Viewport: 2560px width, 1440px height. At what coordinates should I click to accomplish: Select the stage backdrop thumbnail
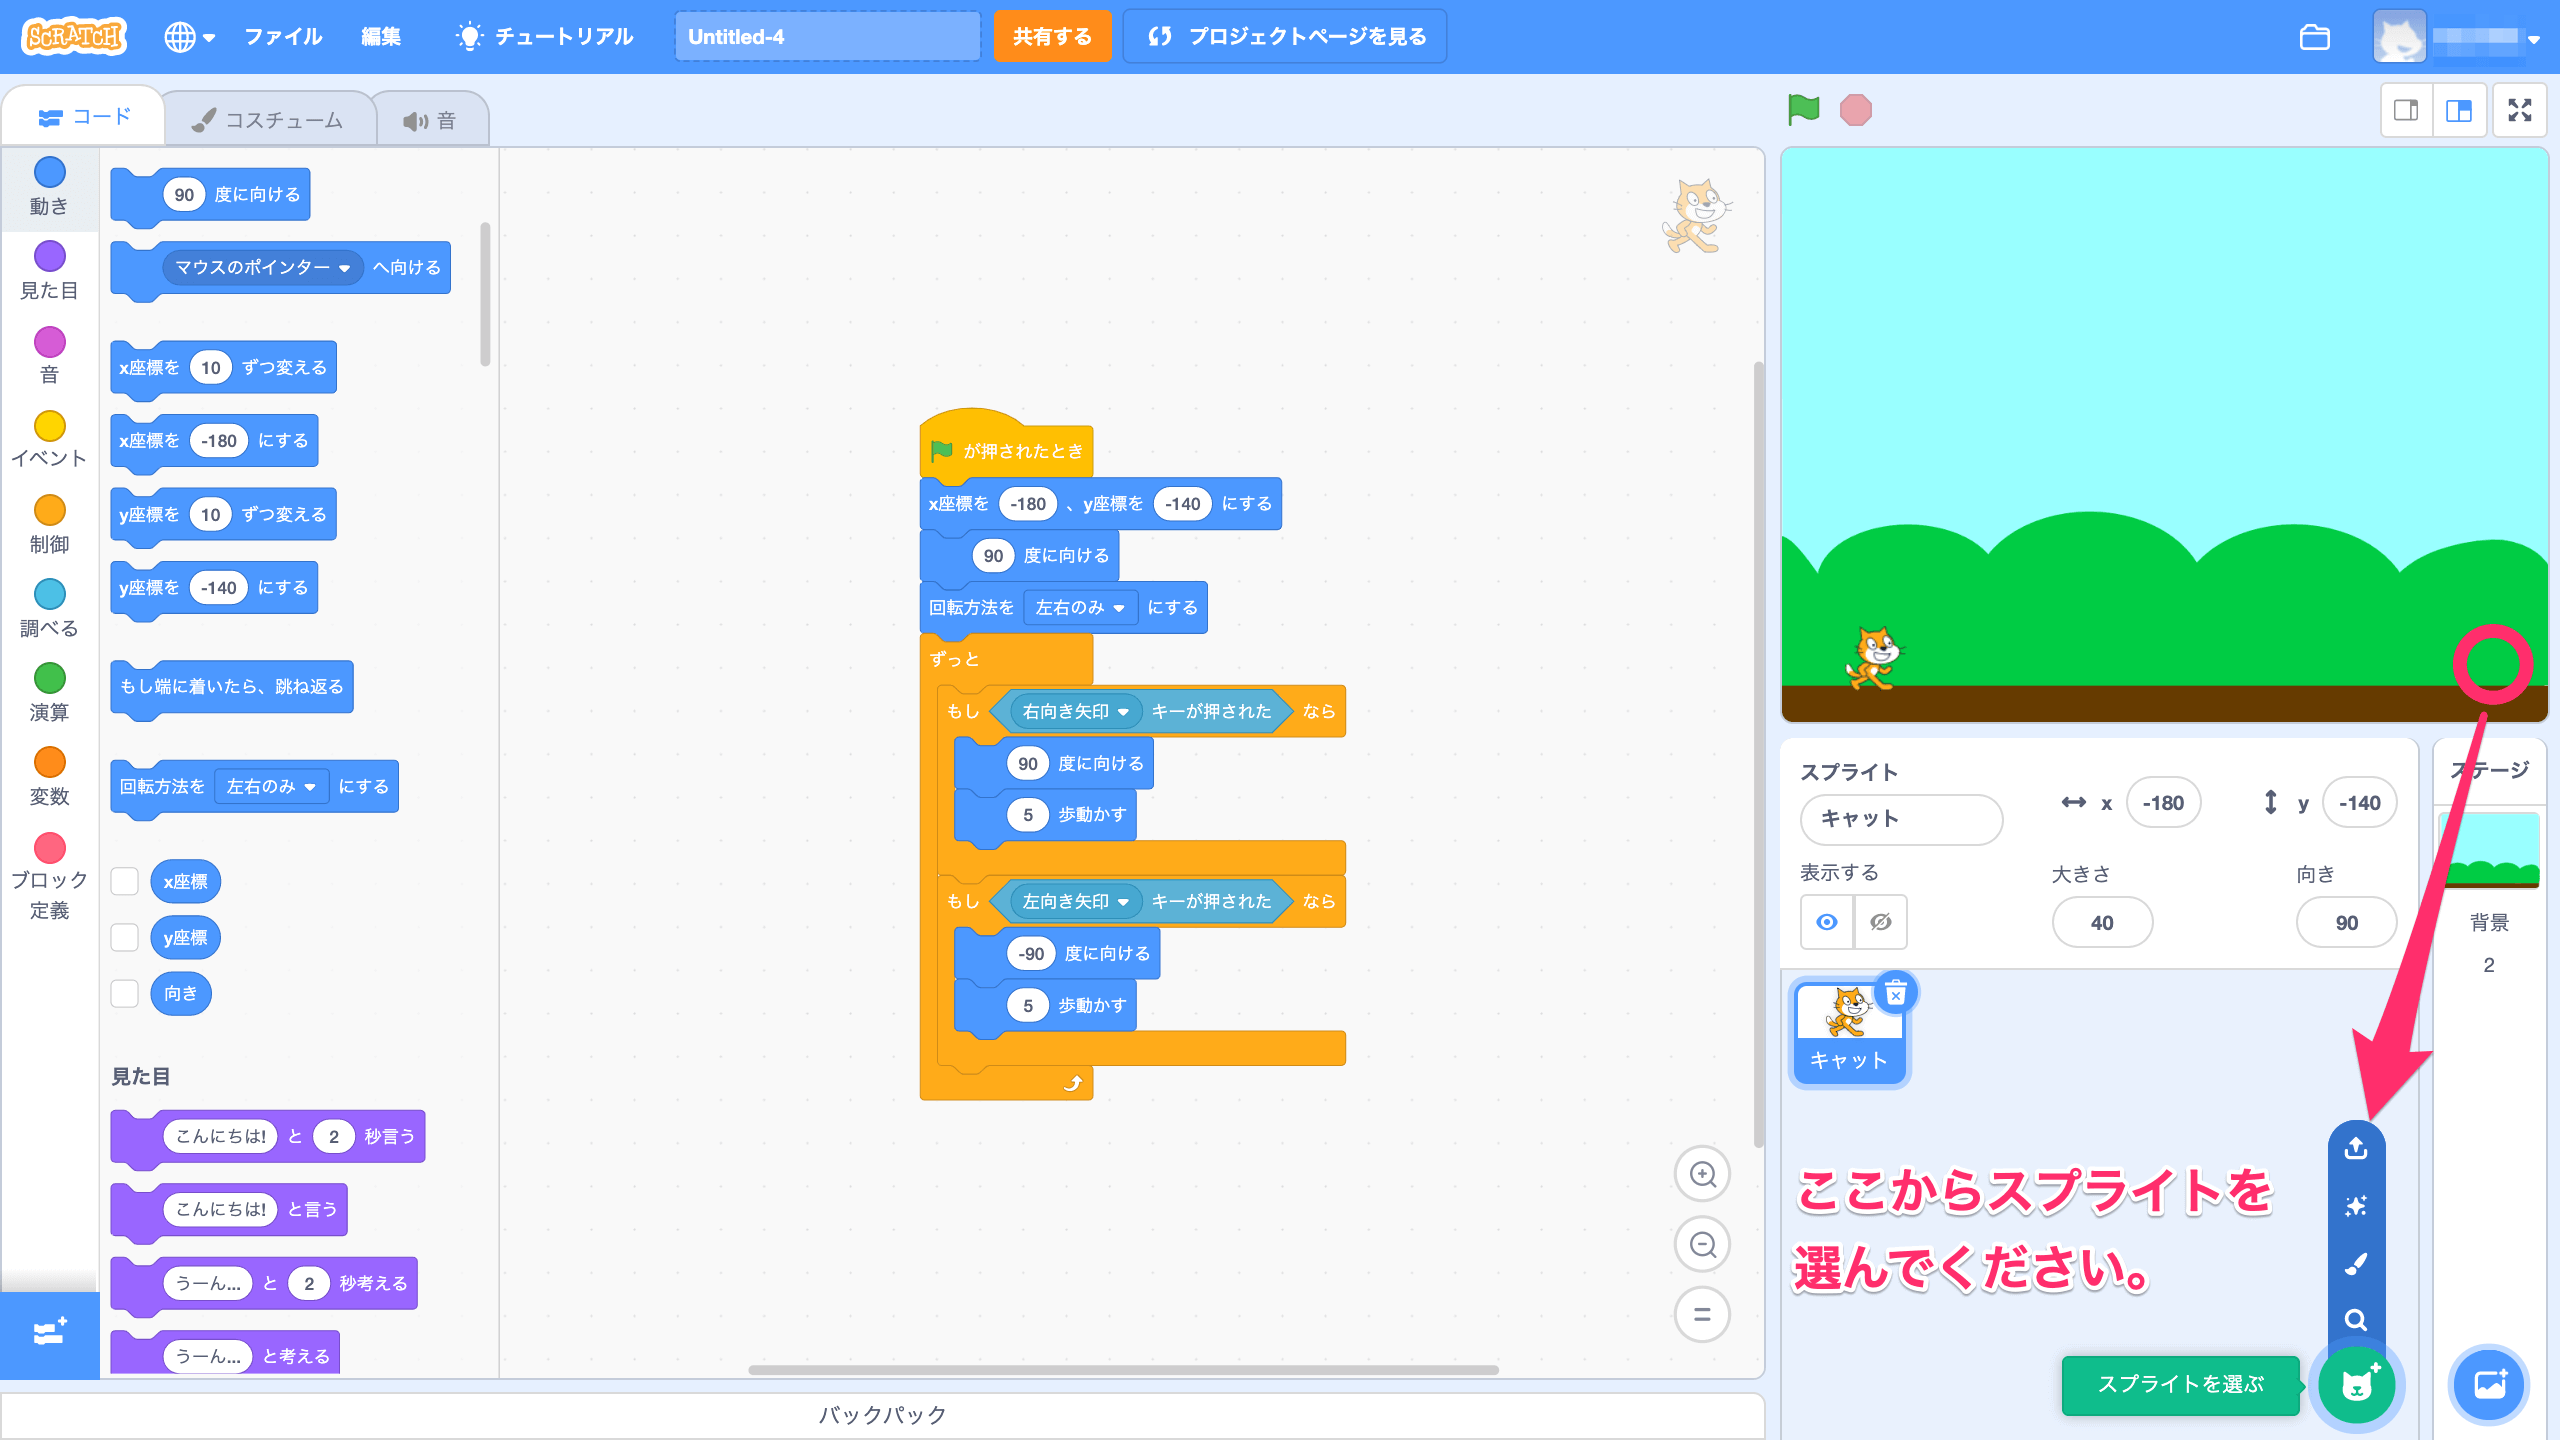click(2489, 851)
